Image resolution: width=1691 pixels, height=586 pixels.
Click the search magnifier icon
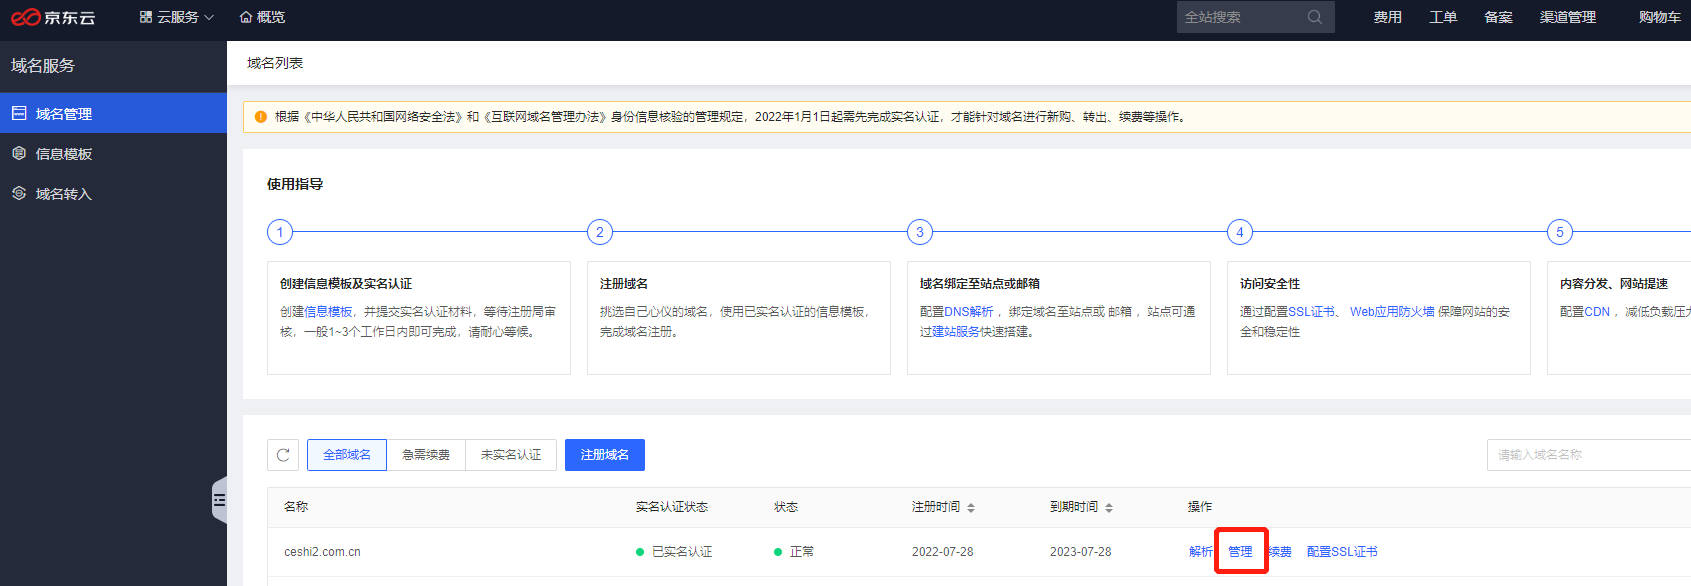pos(1315,17)
